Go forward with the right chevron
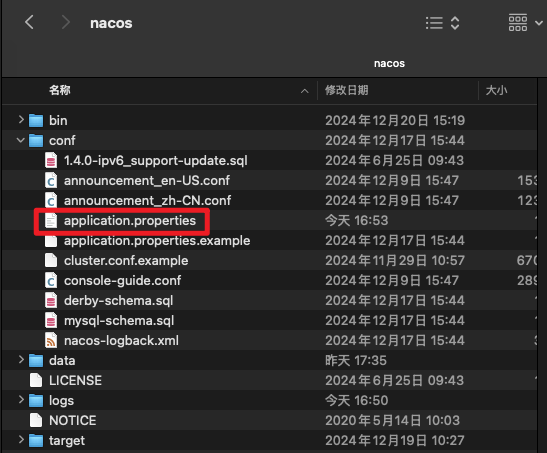This screenshot has height=453, width=547. click(65, 23)
